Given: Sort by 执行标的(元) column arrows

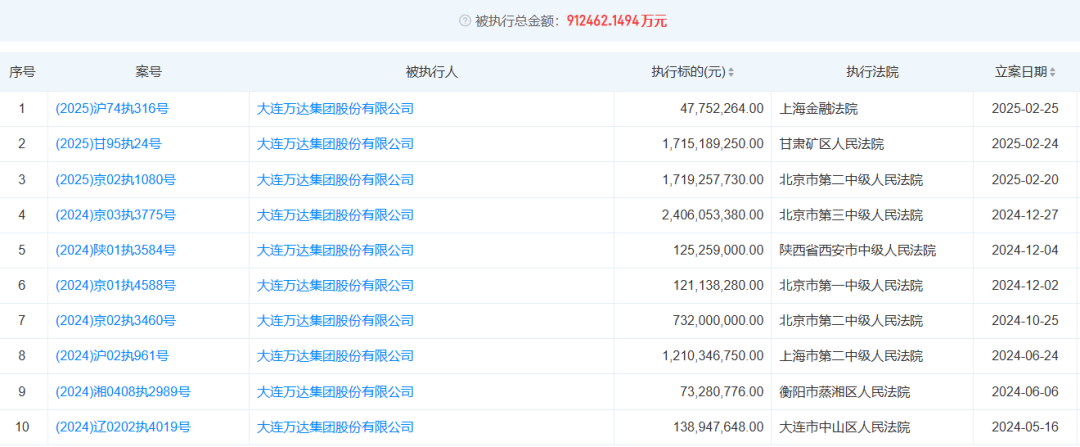Looking at the screenshot, I should [731, 72].
